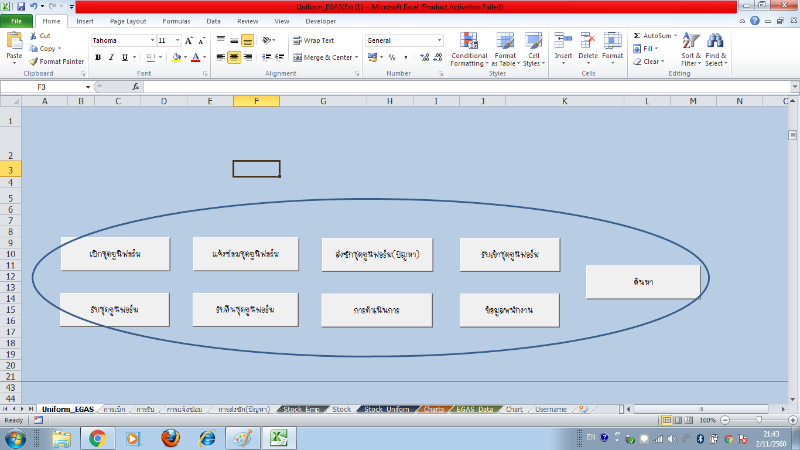The width and height of the screenshot is (800, 450).
Task: Open the General number format dropdown
Action: [438, 41]
